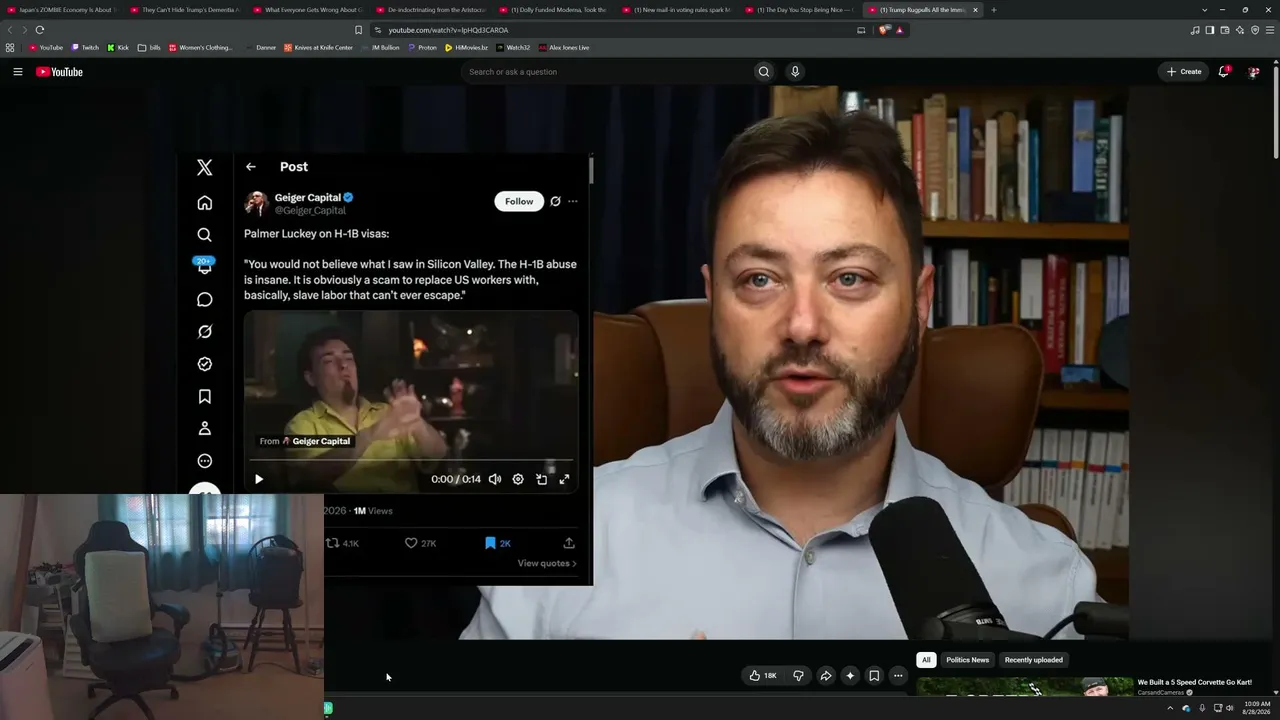Click the Brave Rewards triangle icon

pos(899,30)
